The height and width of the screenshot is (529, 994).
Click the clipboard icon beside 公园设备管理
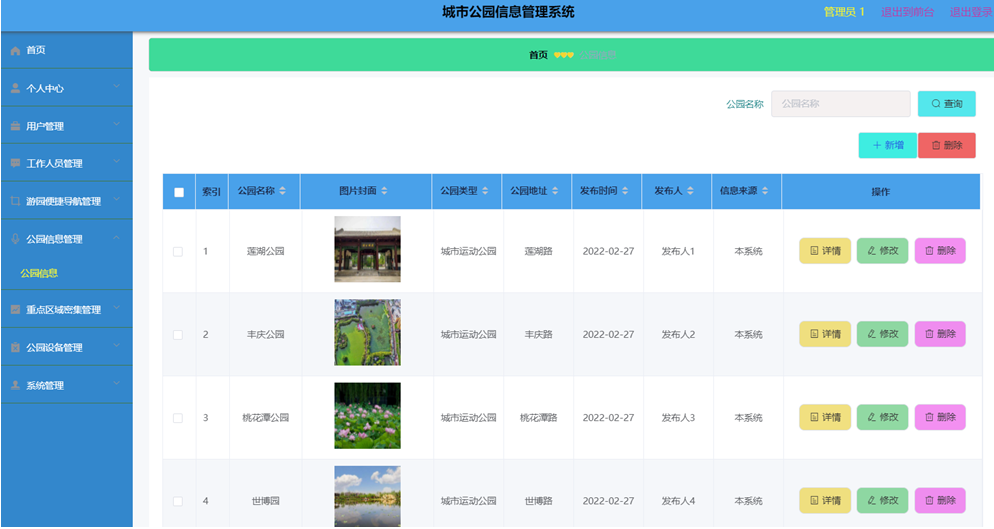pyautogui.click(x=15, y=348)
